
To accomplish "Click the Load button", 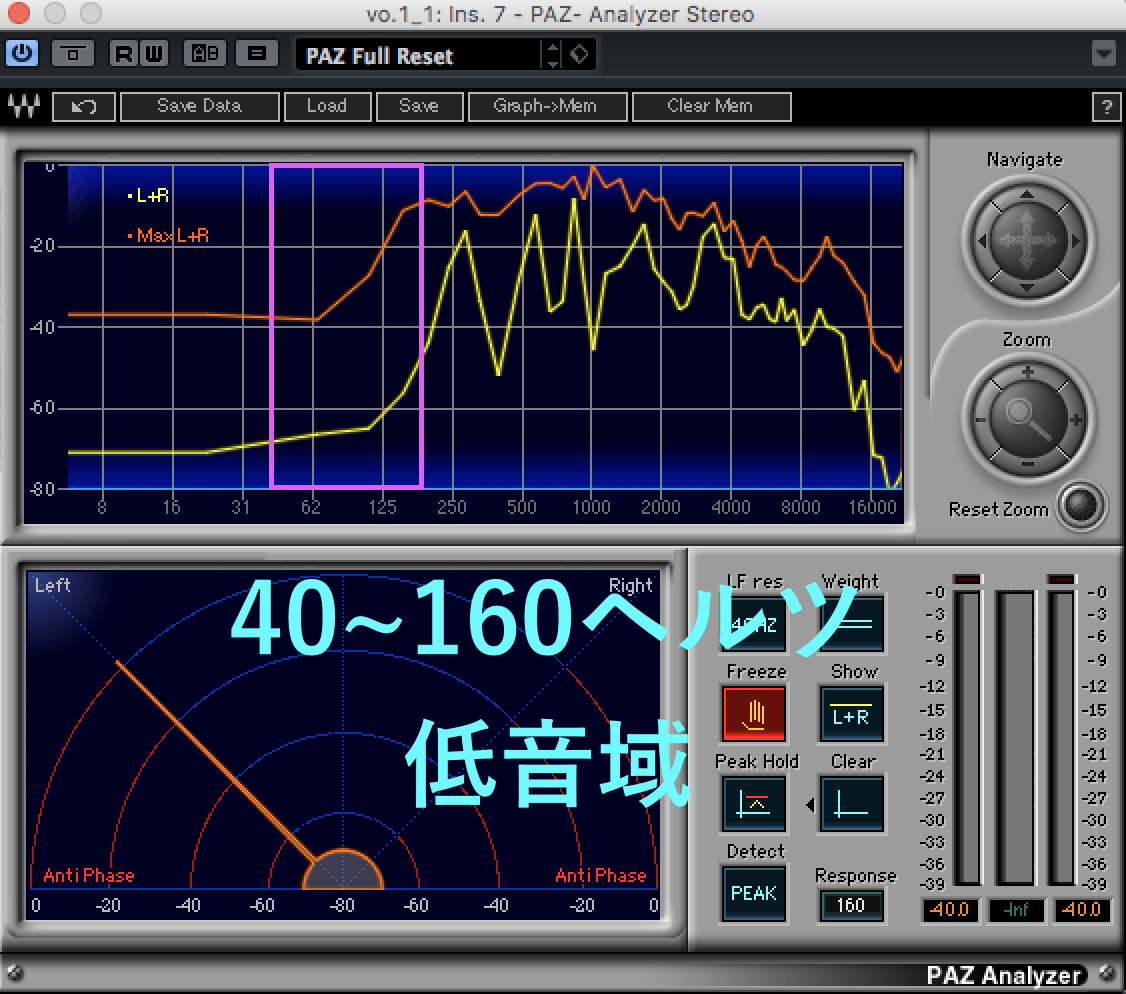I will [327, 106].
